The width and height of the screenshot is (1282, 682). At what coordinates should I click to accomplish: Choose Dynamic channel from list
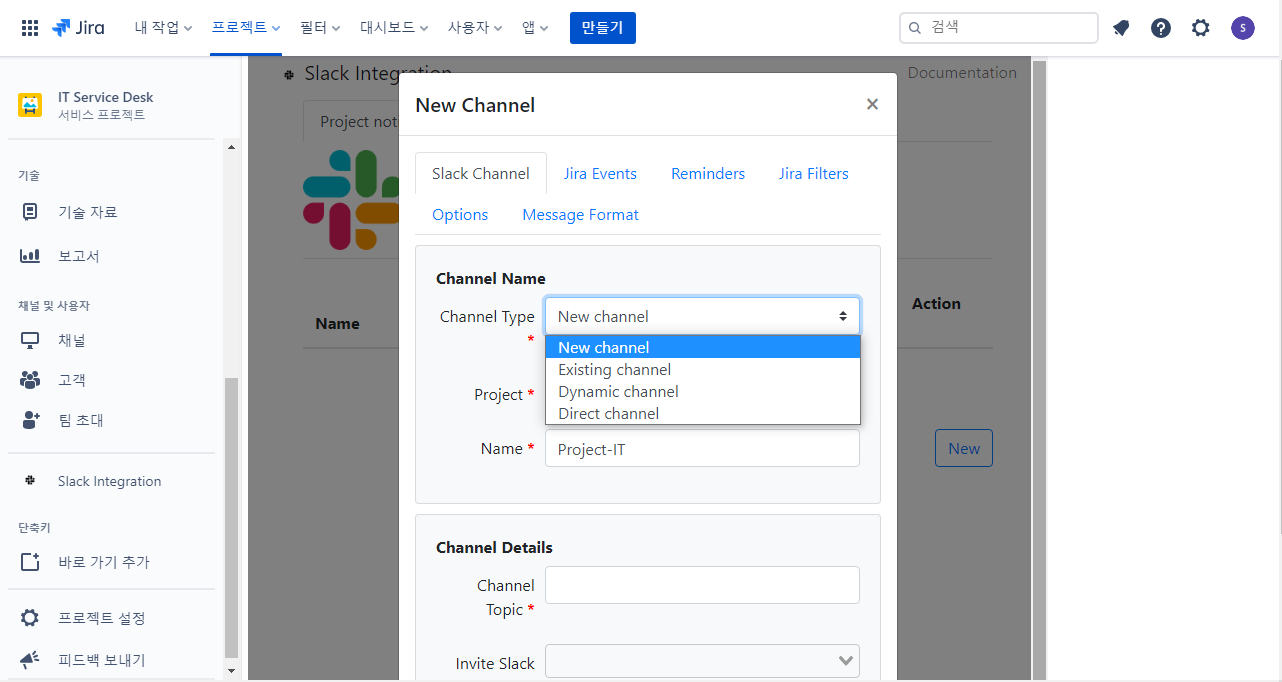pyautogui.click(x=618, y=392)
